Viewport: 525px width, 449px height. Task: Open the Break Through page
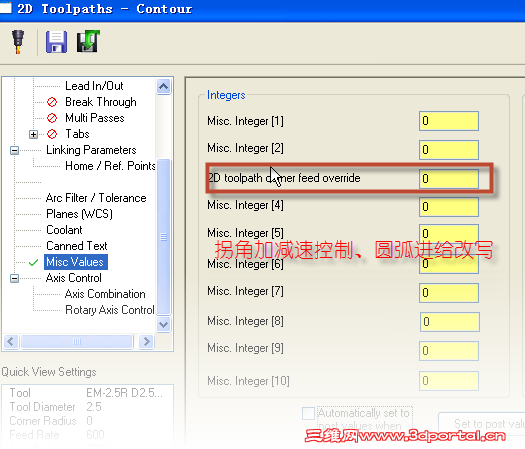[101, 102]
